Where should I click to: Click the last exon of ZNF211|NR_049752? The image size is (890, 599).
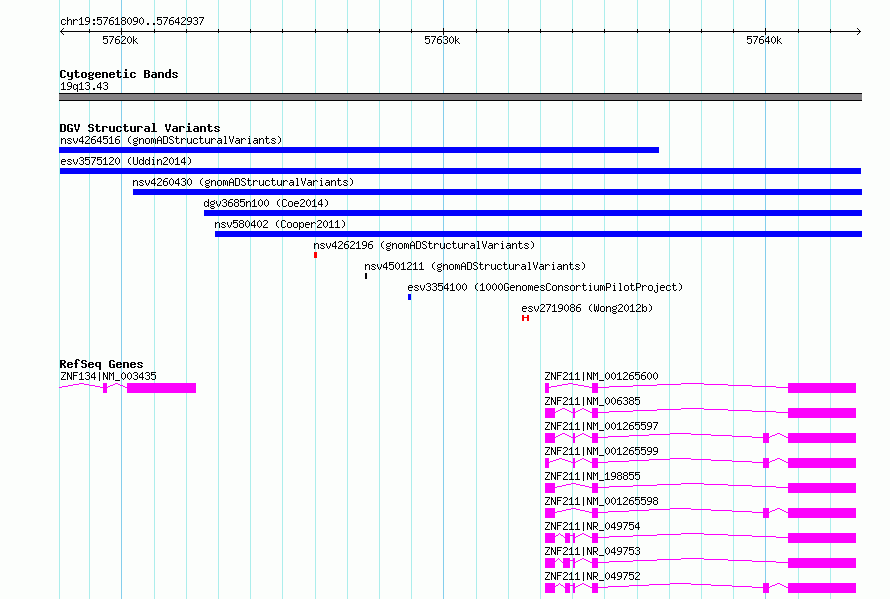click(x=822, y=588)
